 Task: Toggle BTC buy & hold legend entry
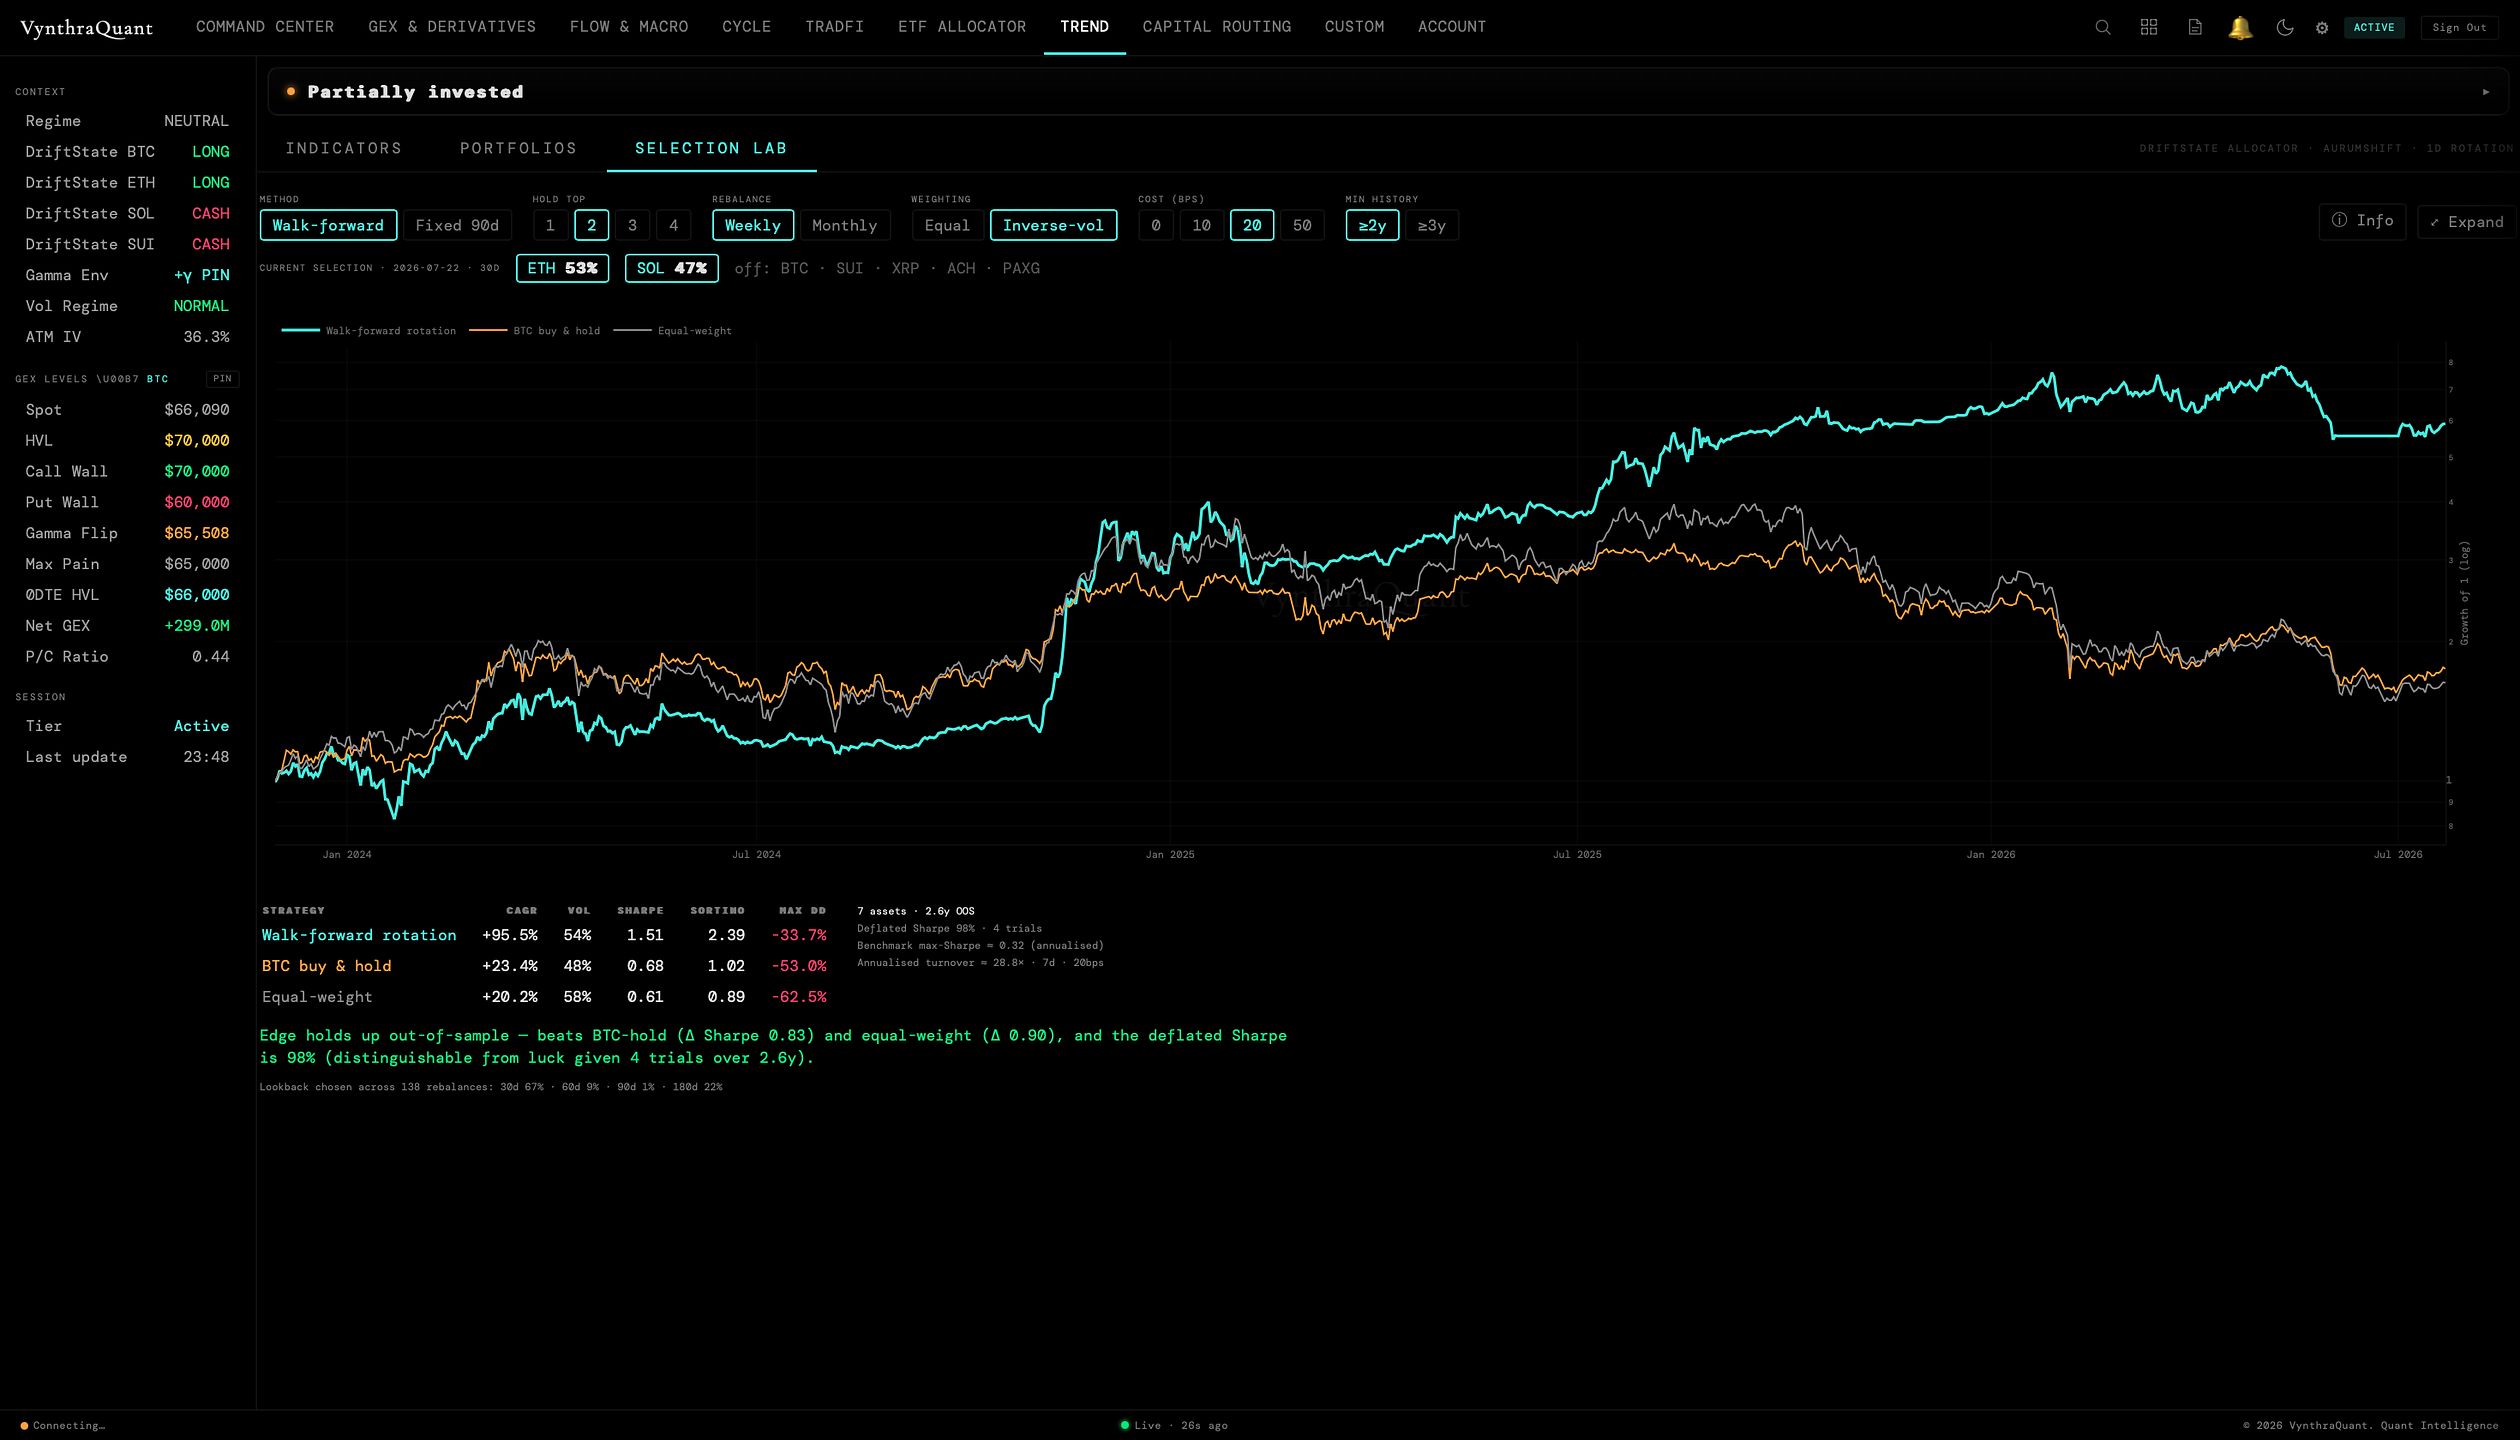535,331
